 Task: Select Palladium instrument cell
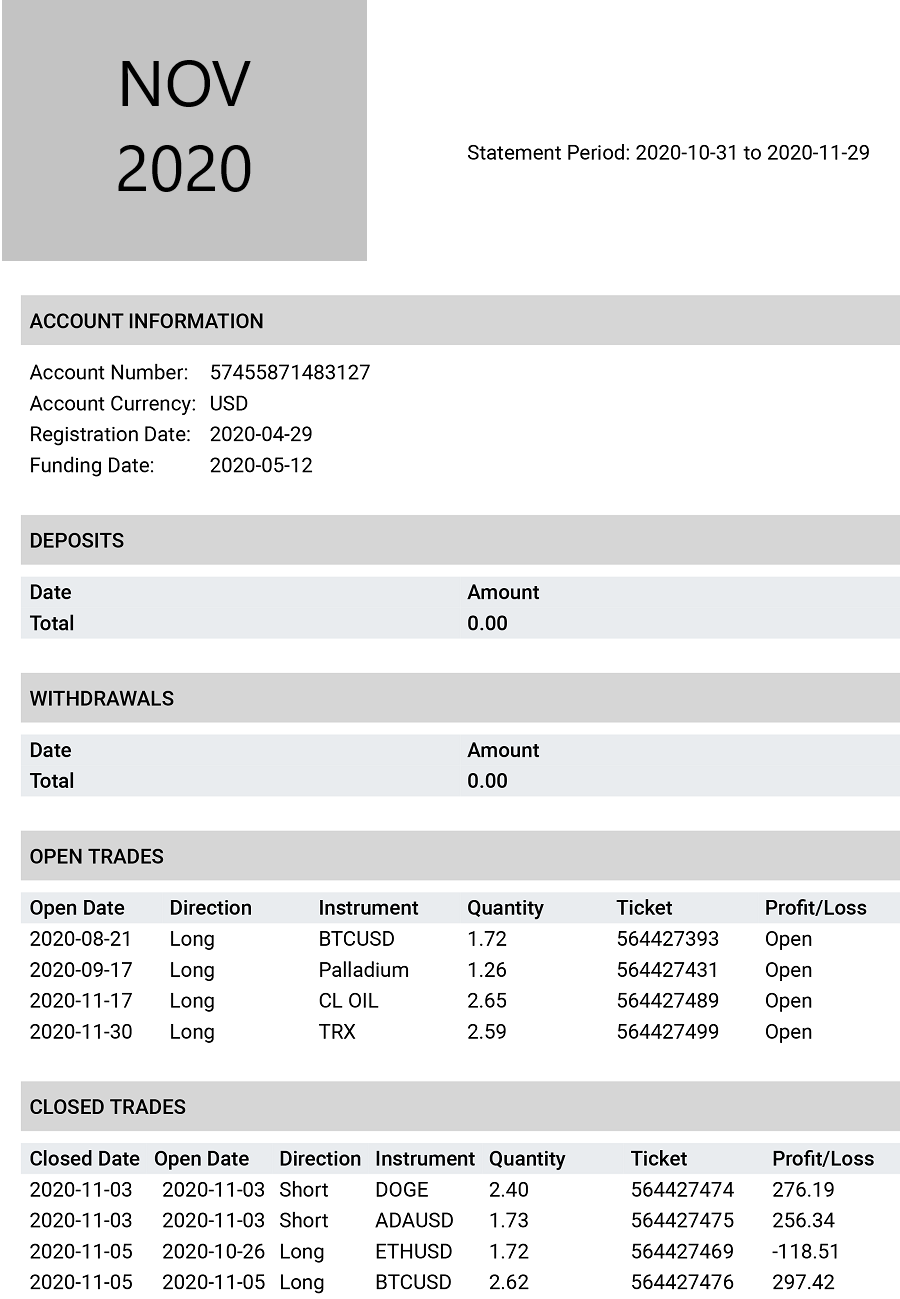coord(364,970)
